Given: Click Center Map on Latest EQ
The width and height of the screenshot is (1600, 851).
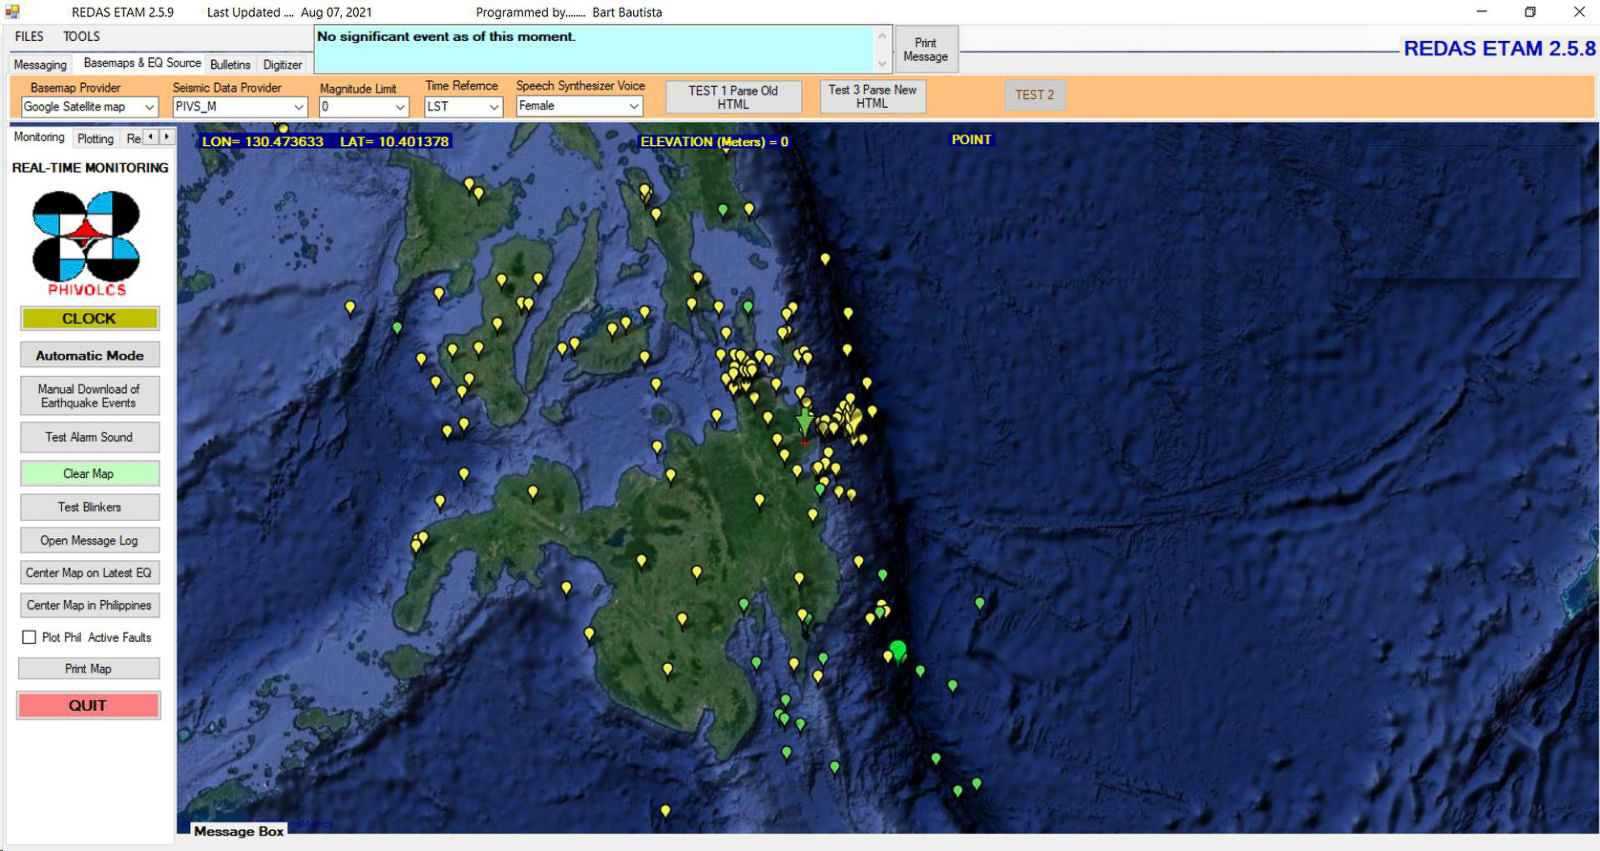Looking at the screenshot, I should (x=89, y=573).
